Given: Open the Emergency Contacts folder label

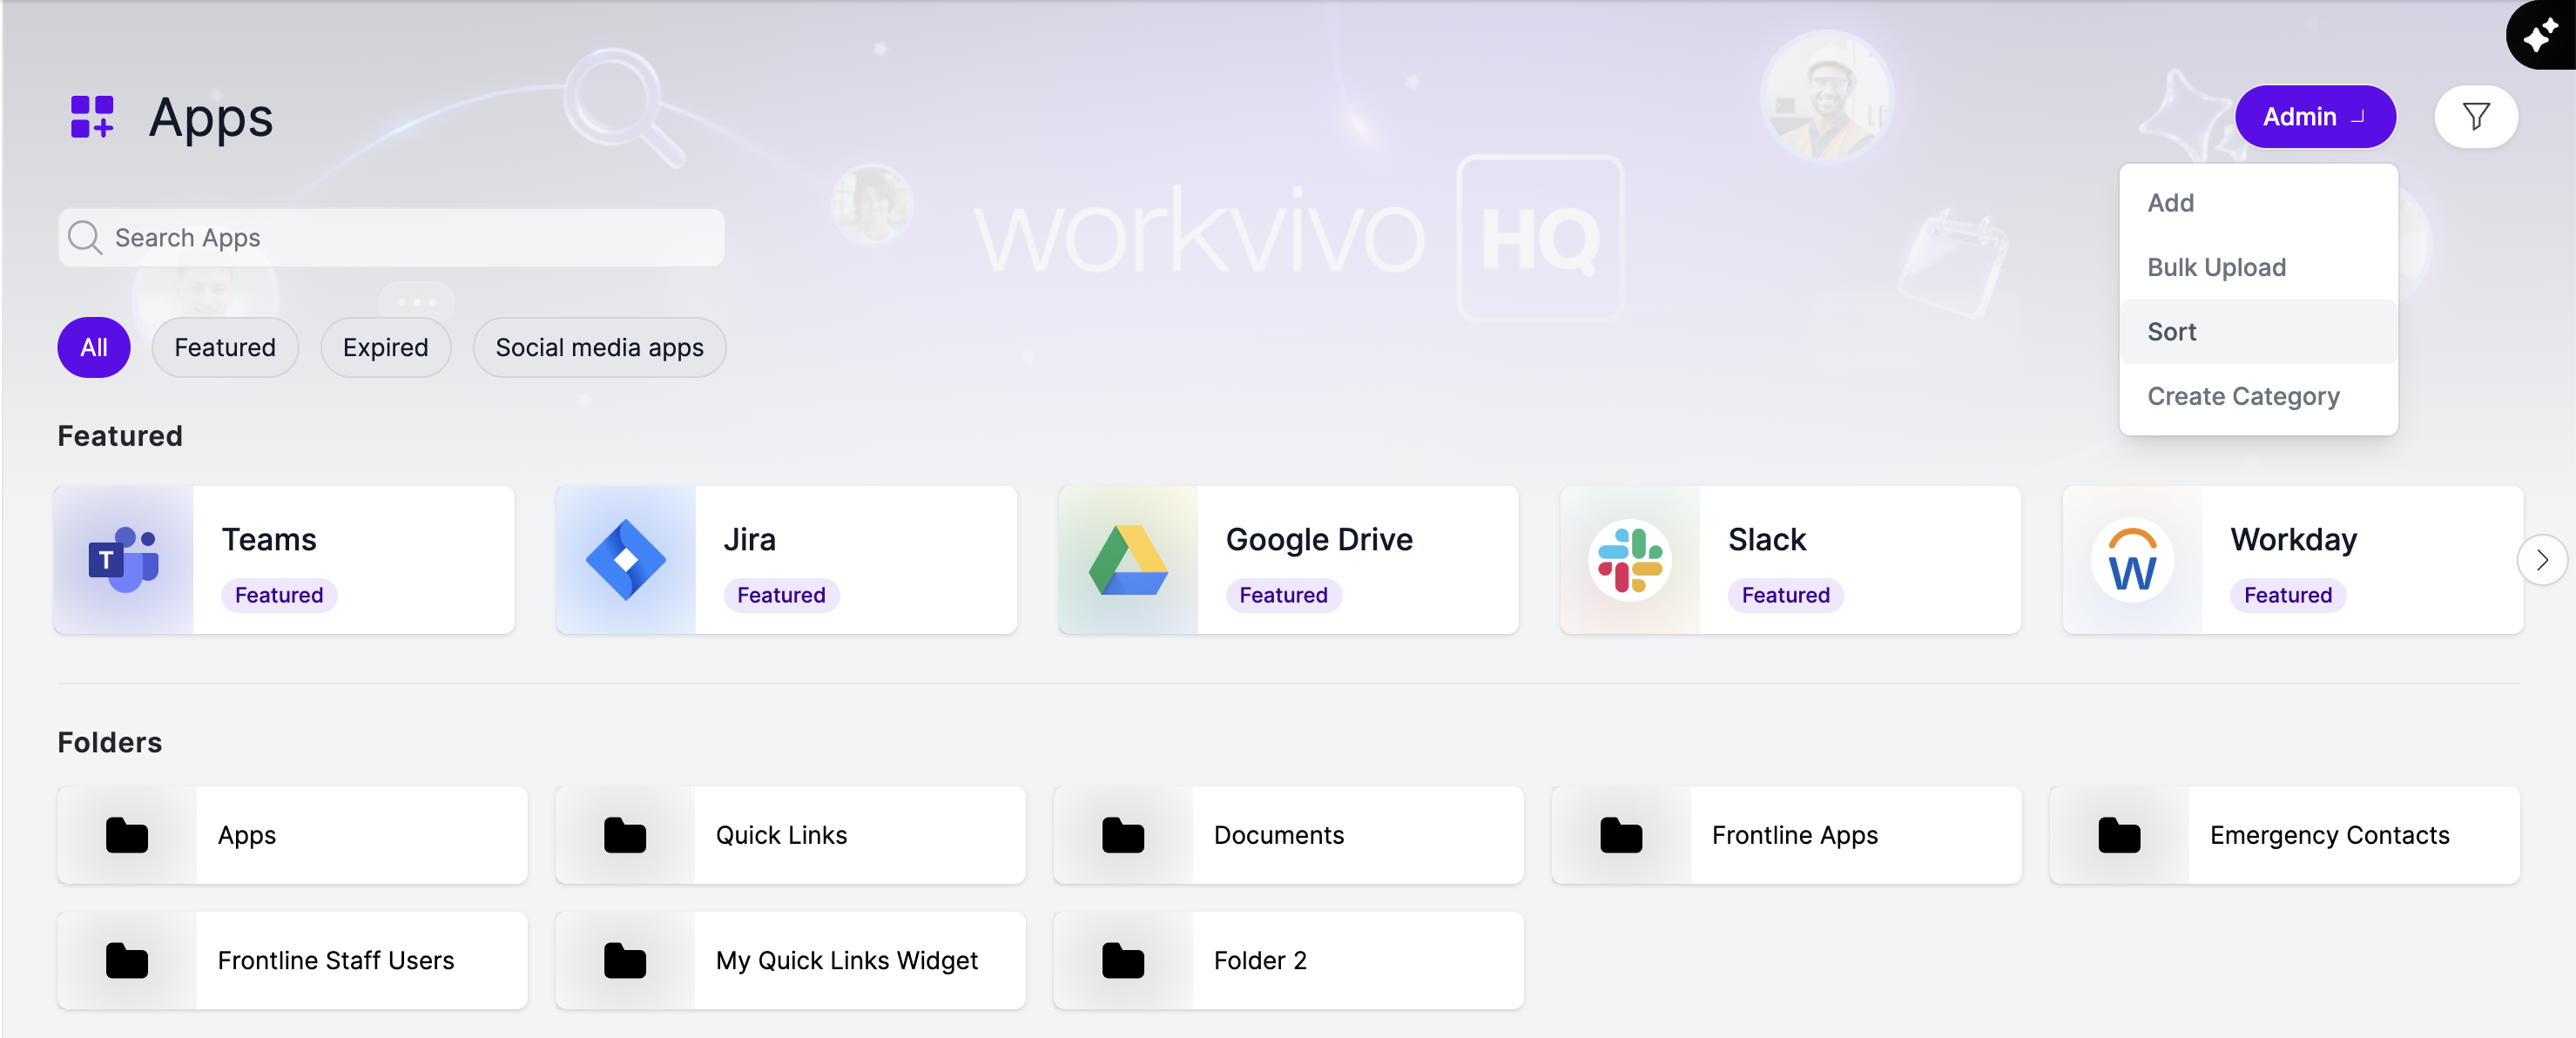Looking at the screenshot, I should point(2329,835).
